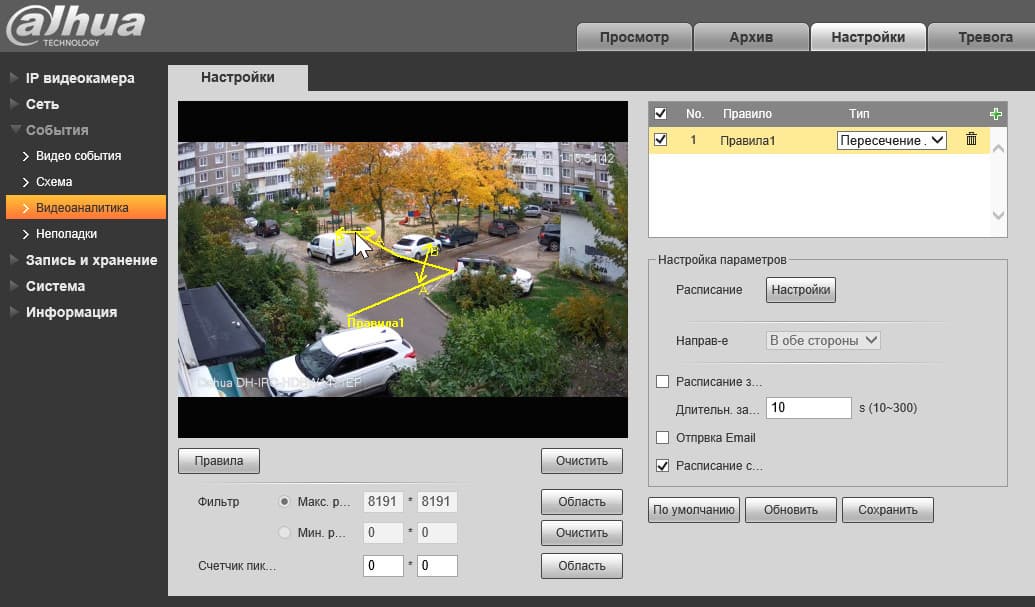The image size is (1035, 607).
Task: Click the Длительность записи input field
Action: pos(808,408)
